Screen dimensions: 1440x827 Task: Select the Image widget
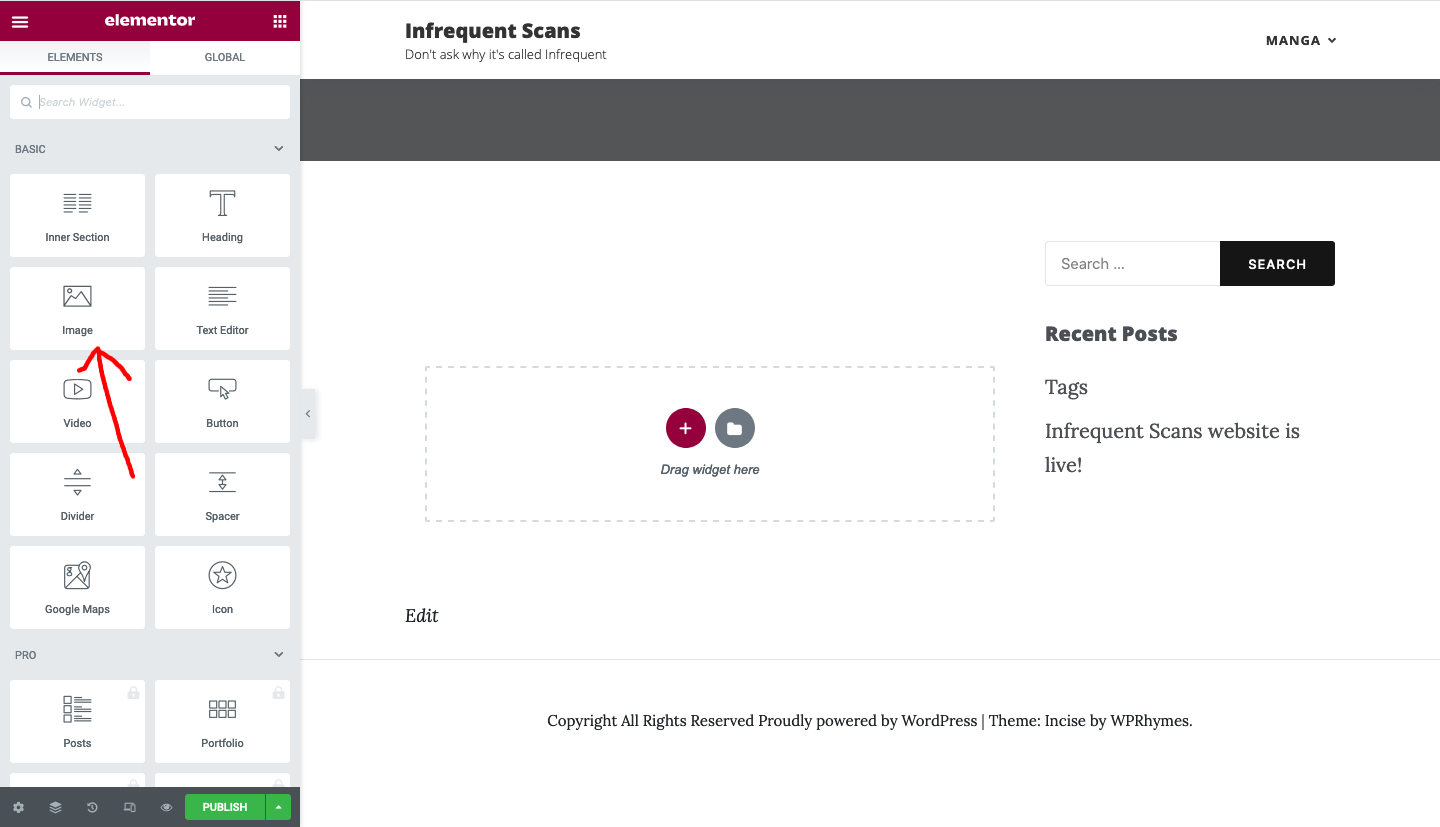click(x=77, y=308)
